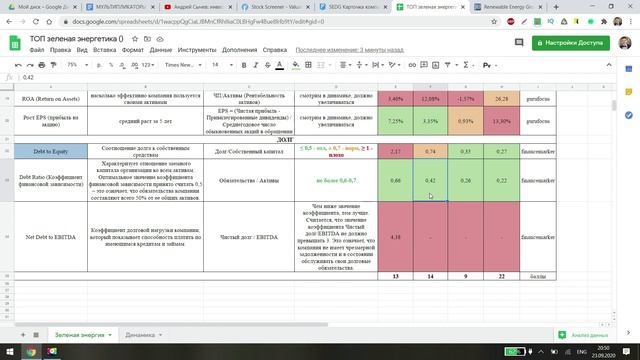Open the Файл menu

click(37, 50)
